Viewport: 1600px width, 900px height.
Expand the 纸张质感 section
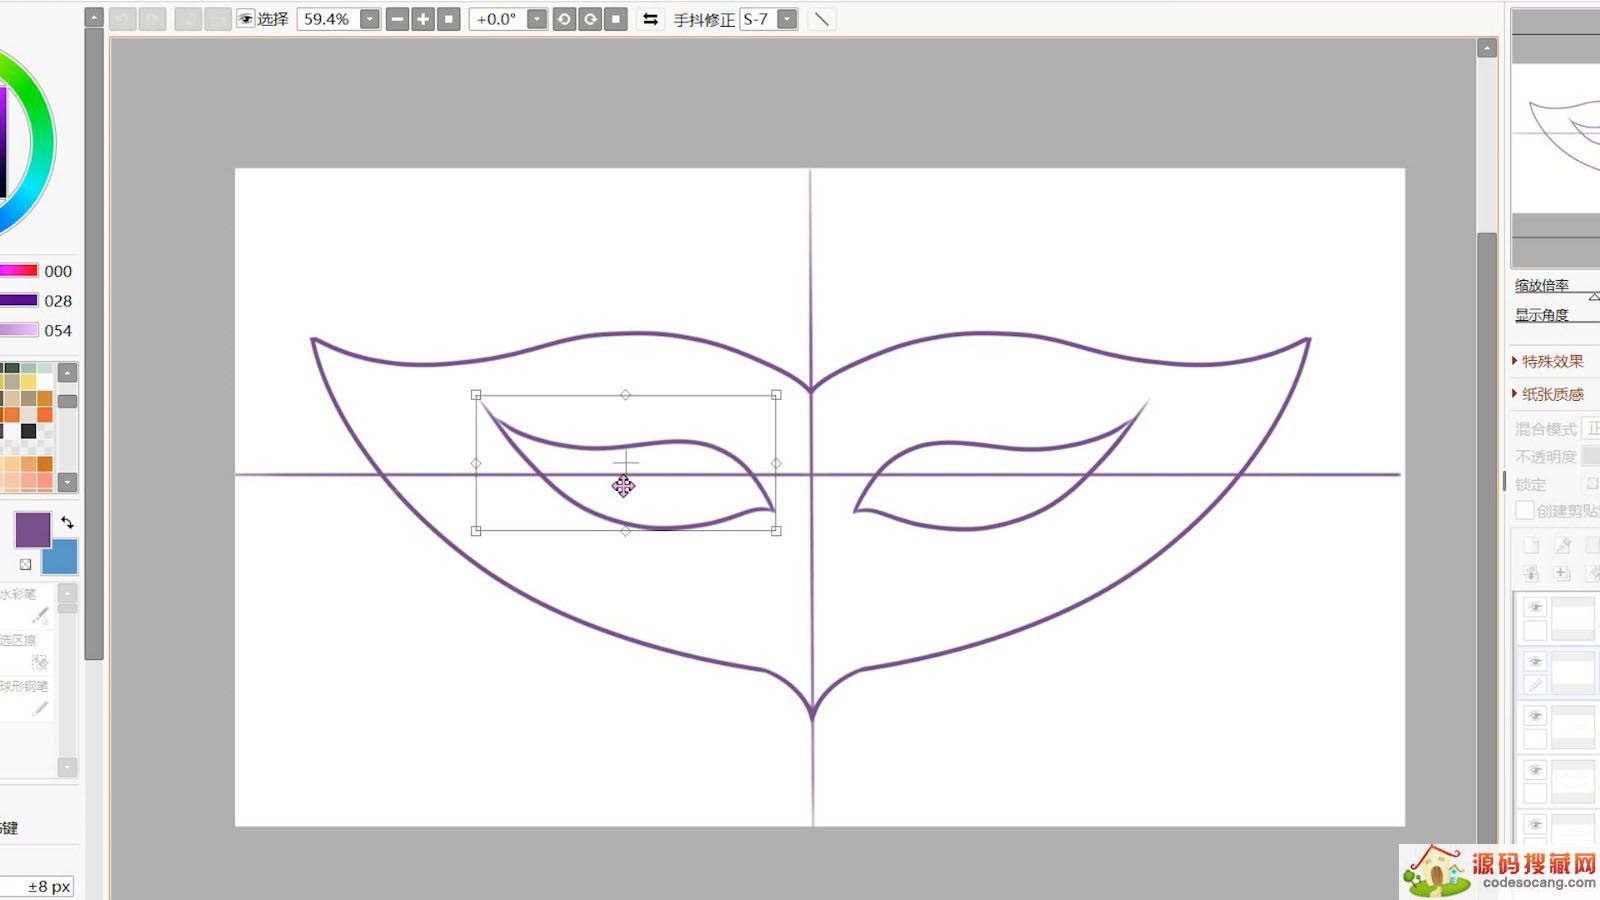[x=1551, y=394]
